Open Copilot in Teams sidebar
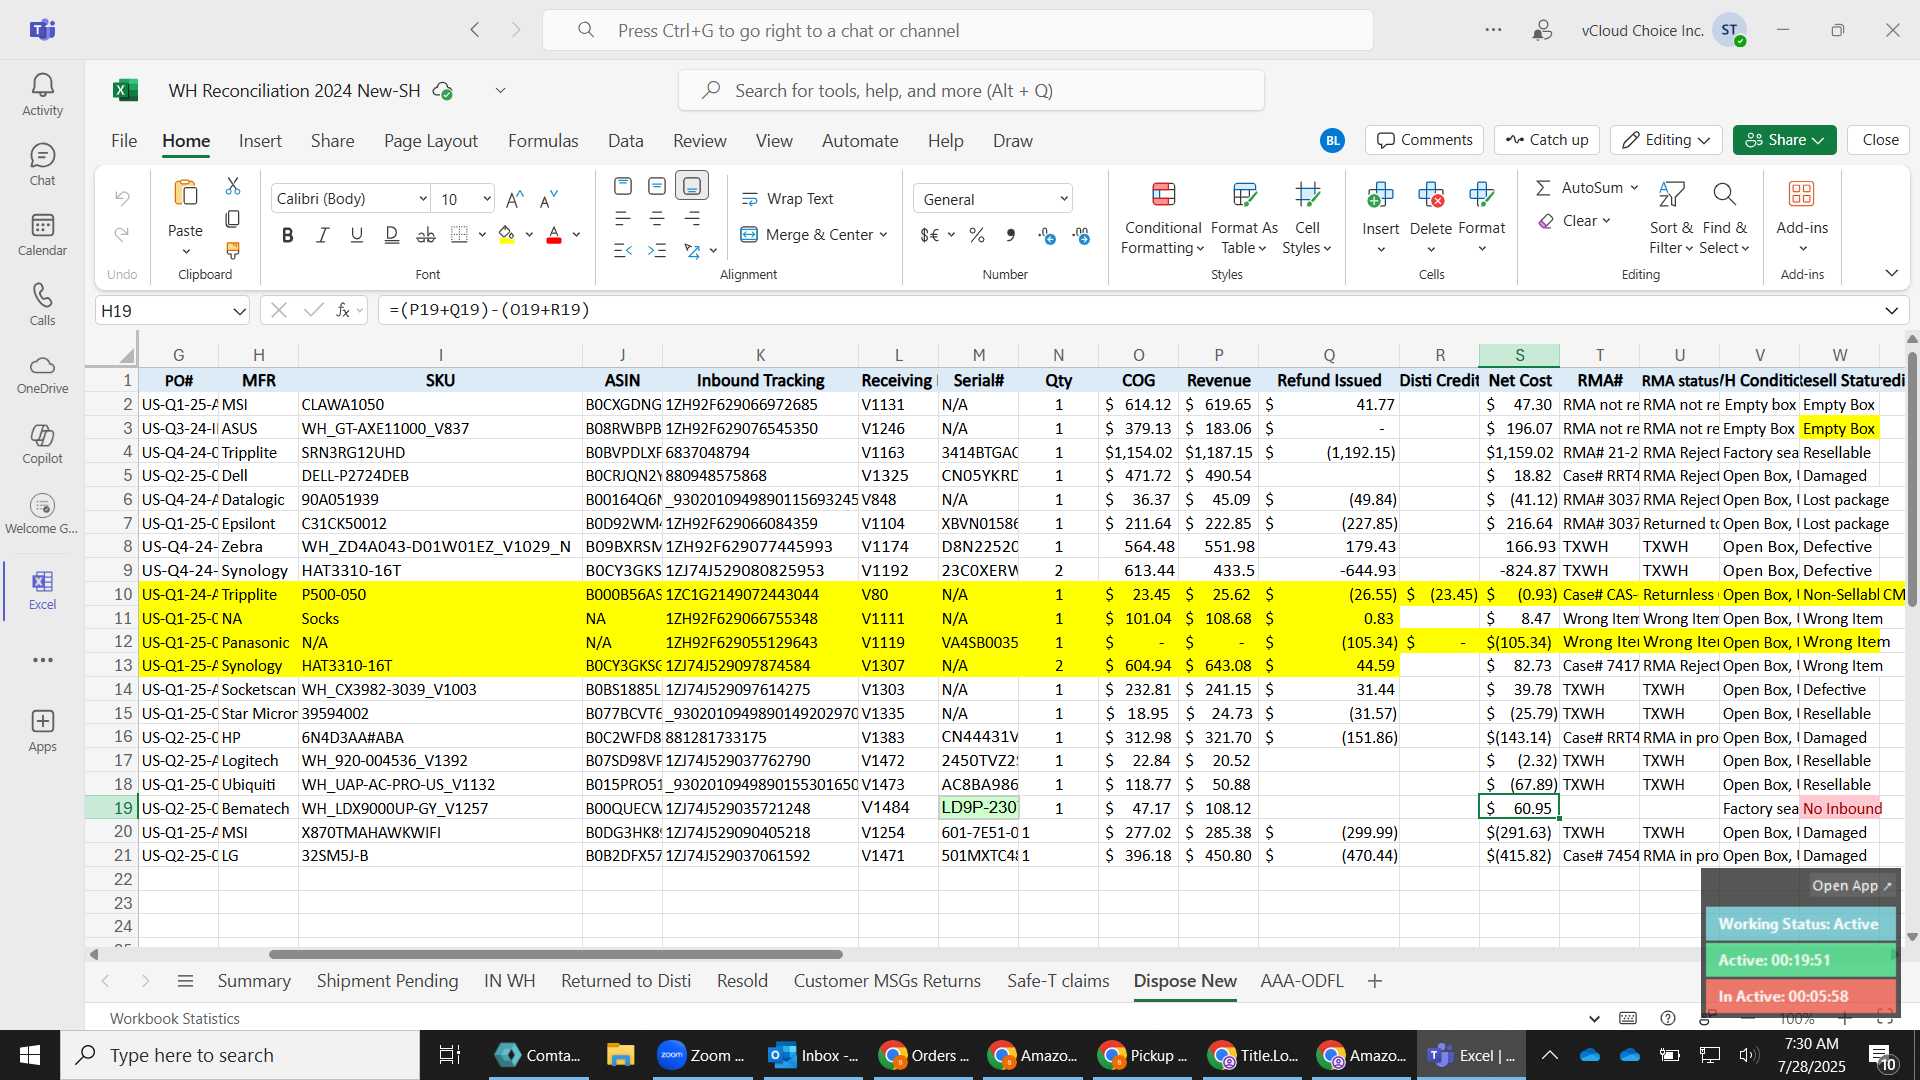Image resolution: width=1920 pixels, height=1080 pixels. 42,445
